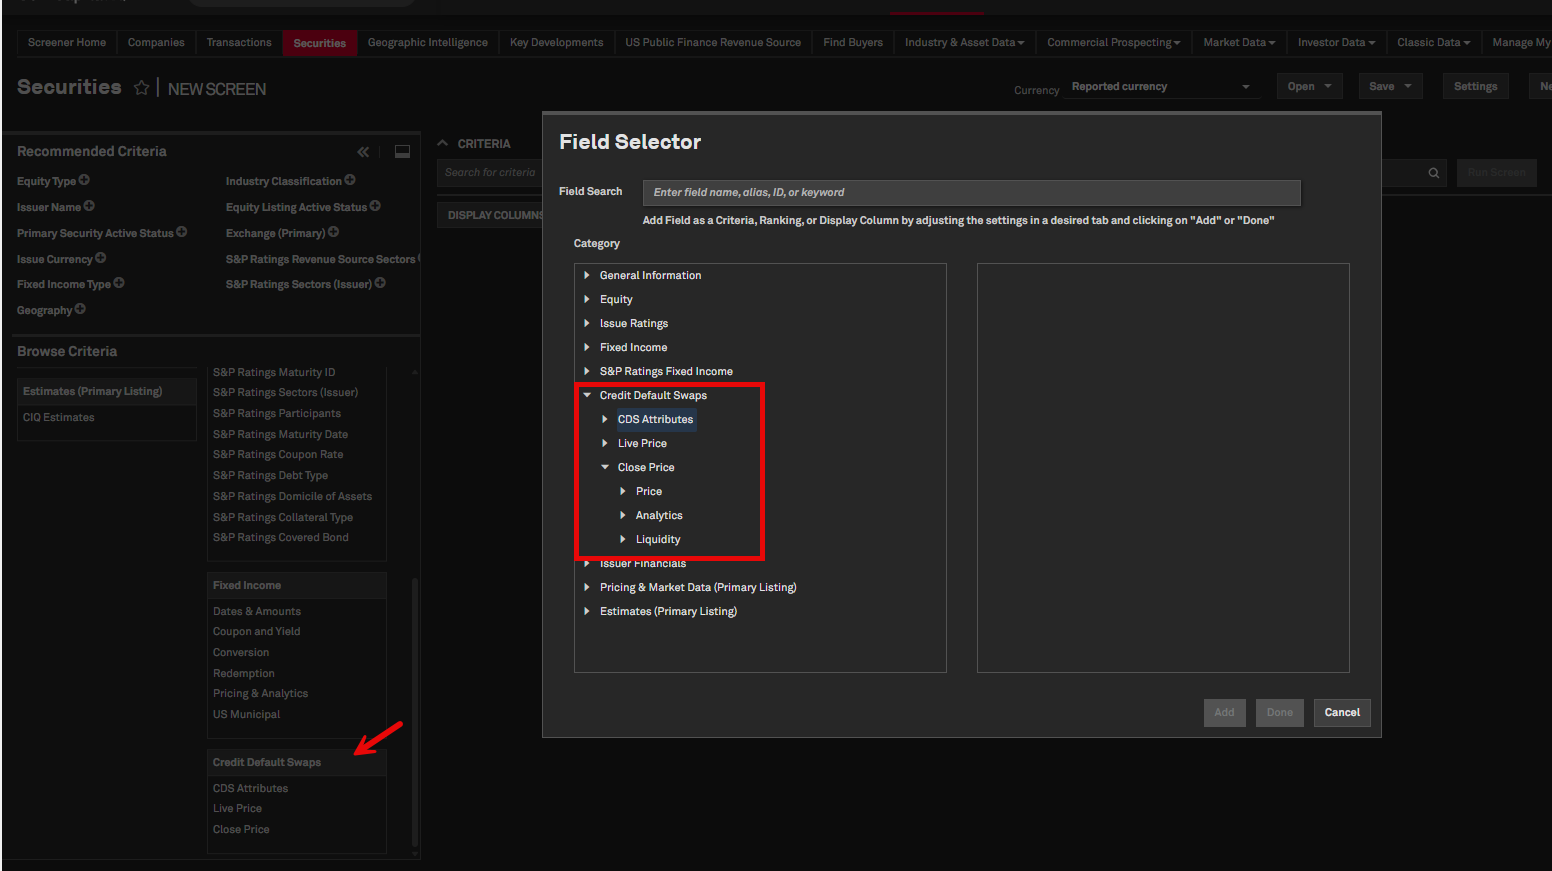Collapse the Recommended Criteria panel with double-chevron icon
This screenshot has height=871, width=1552.
pyautogui.click(x=363, y=152)
